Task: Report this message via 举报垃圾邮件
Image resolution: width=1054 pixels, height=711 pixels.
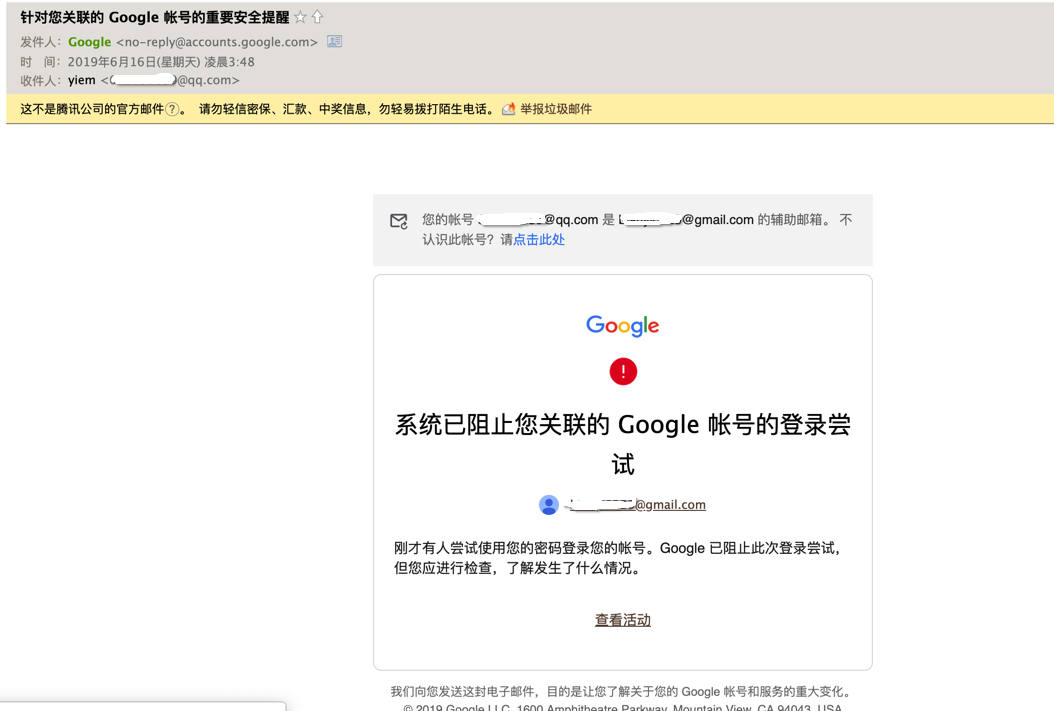Action: coord(555,109)
